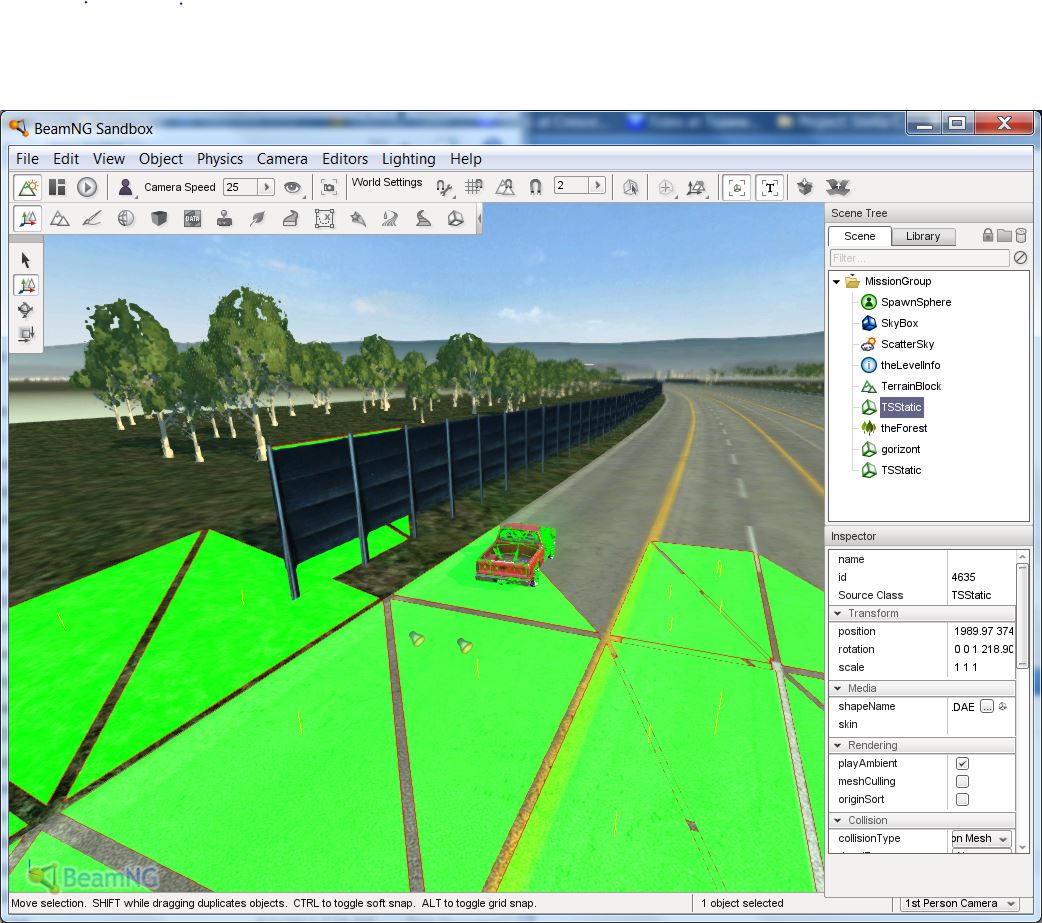Enable the meshCulling checkbox

(x=962, y=781)
